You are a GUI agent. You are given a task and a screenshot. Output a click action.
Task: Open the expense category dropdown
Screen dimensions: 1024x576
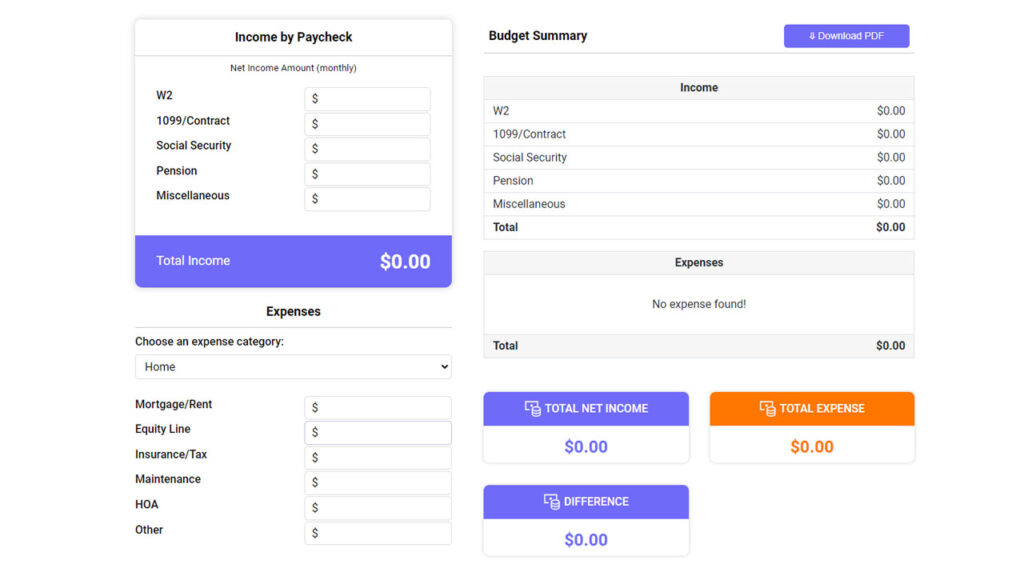(x=293, y=367)
